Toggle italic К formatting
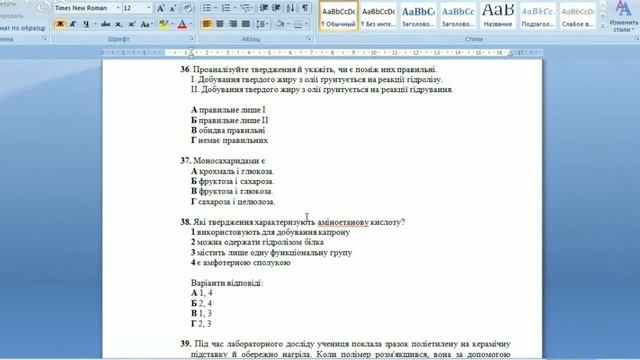 click(73, 24)
